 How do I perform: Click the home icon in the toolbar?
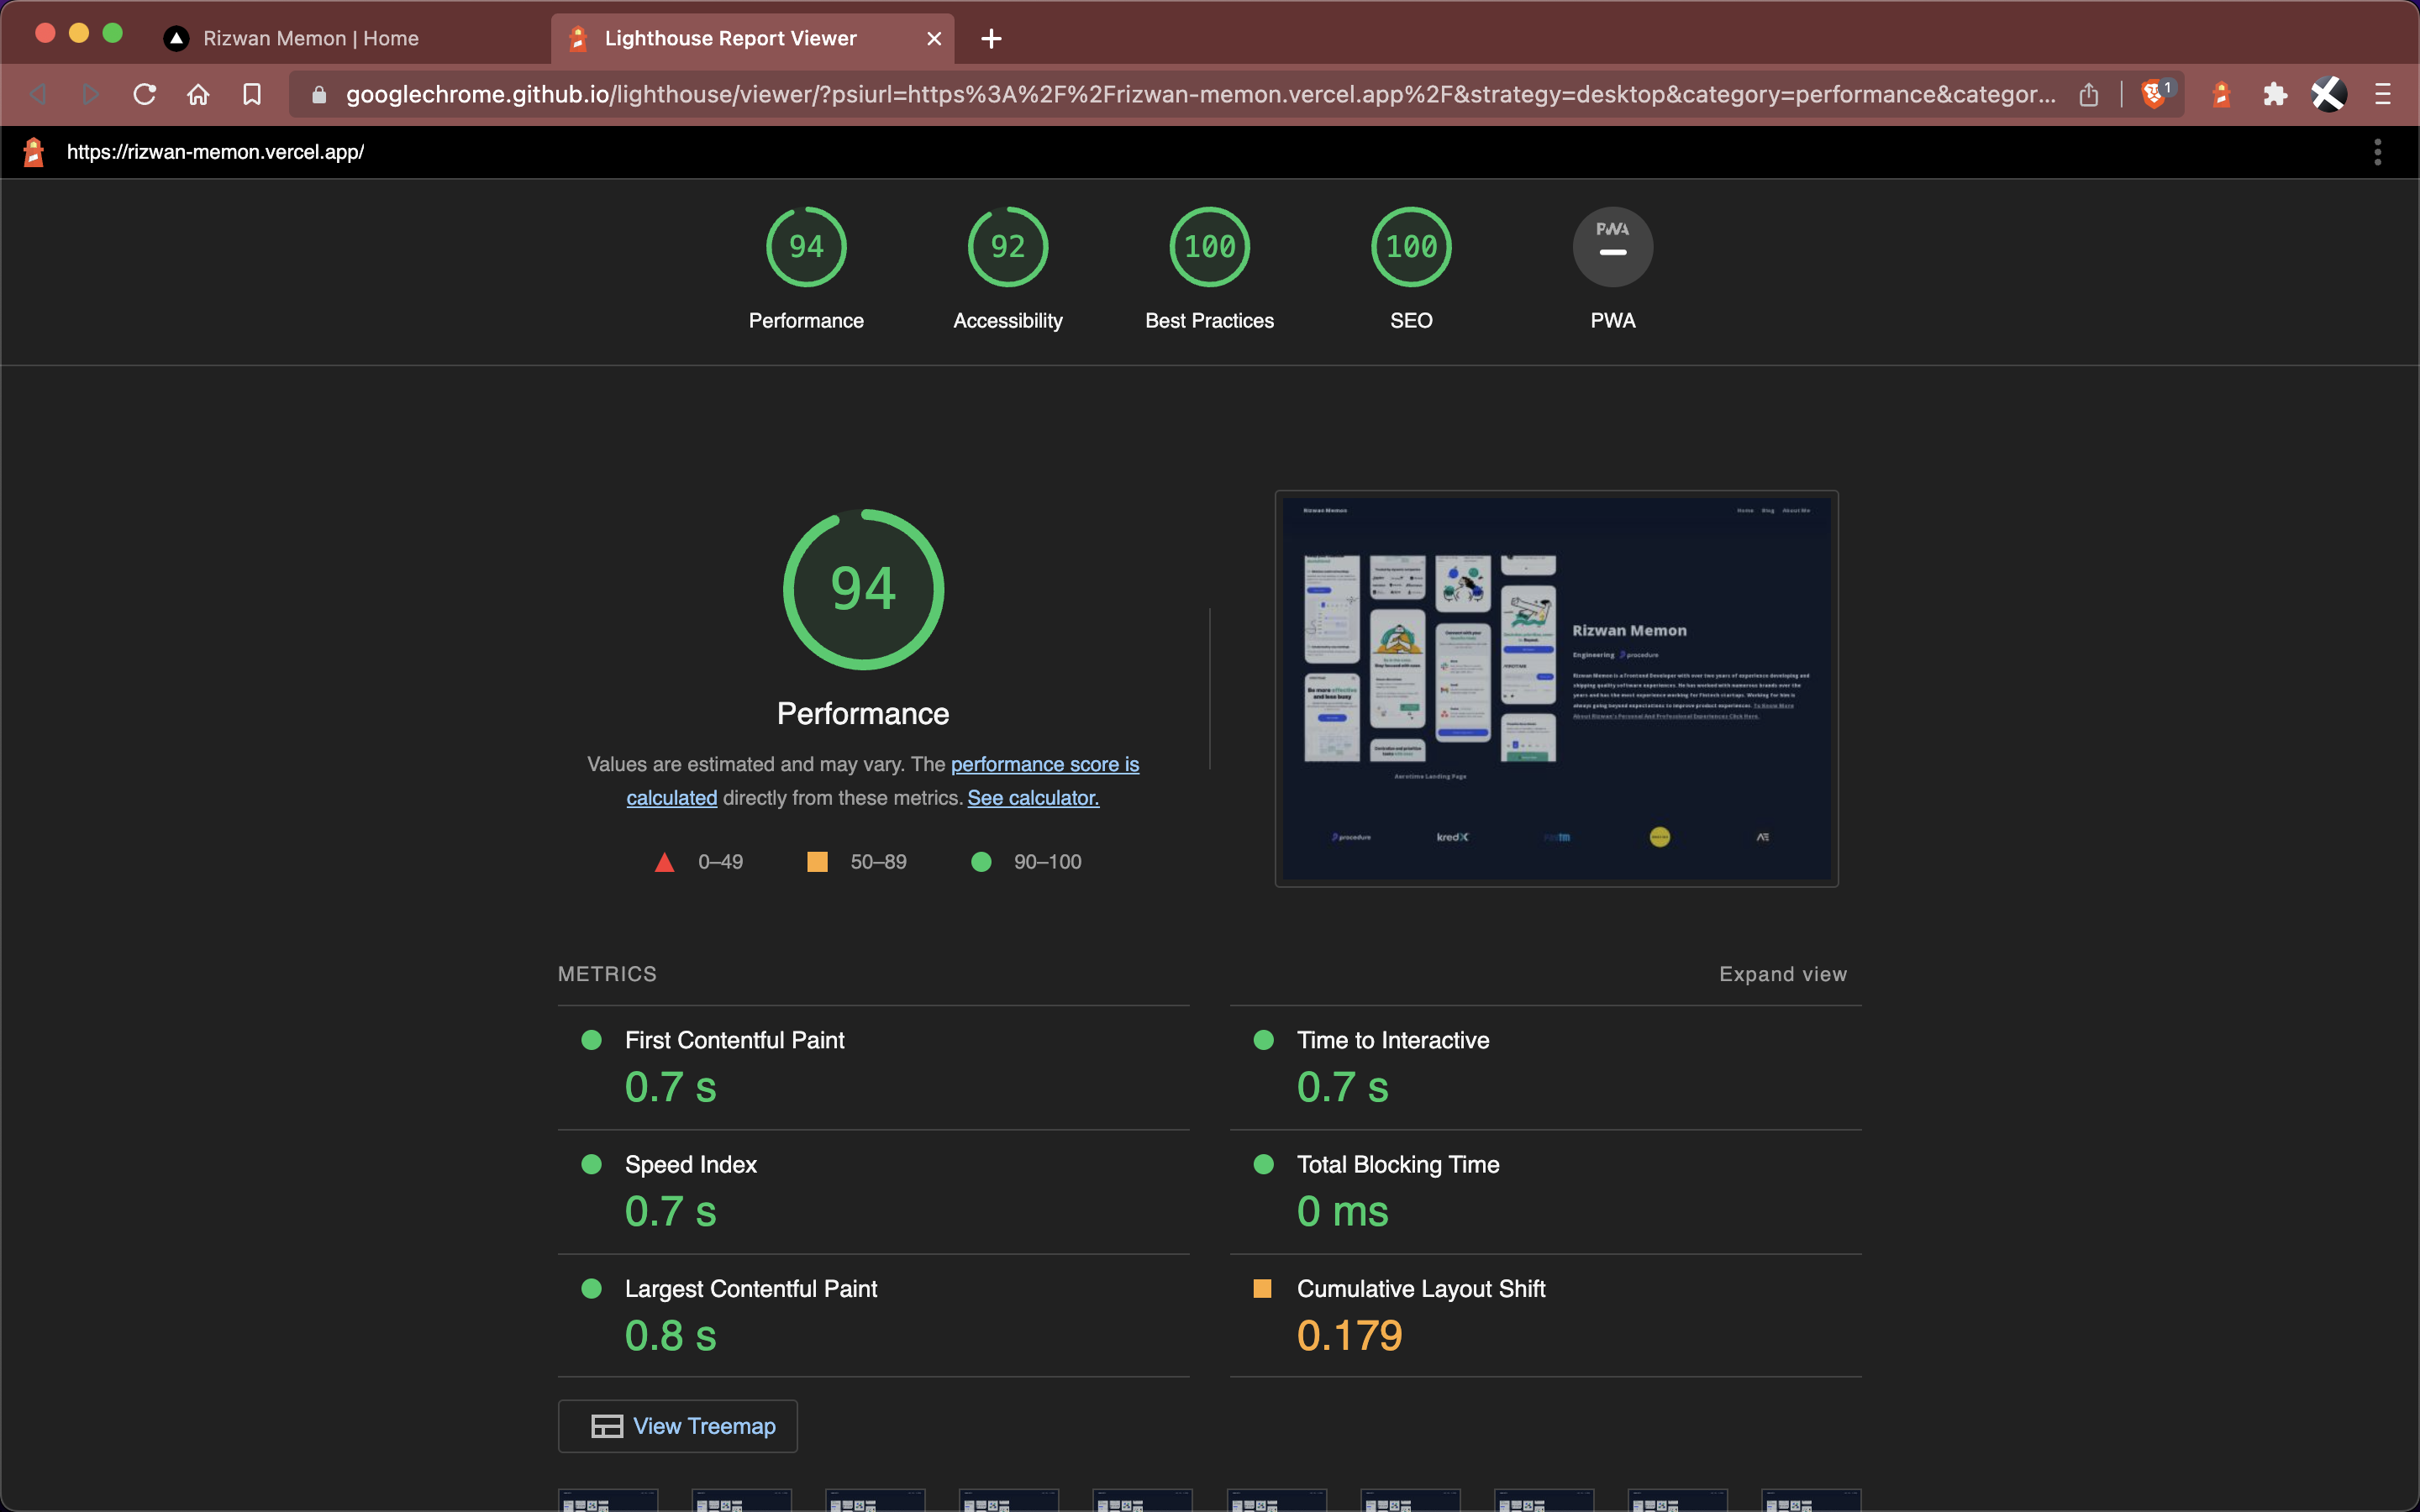pyautogui.click(x=198, y=94)
